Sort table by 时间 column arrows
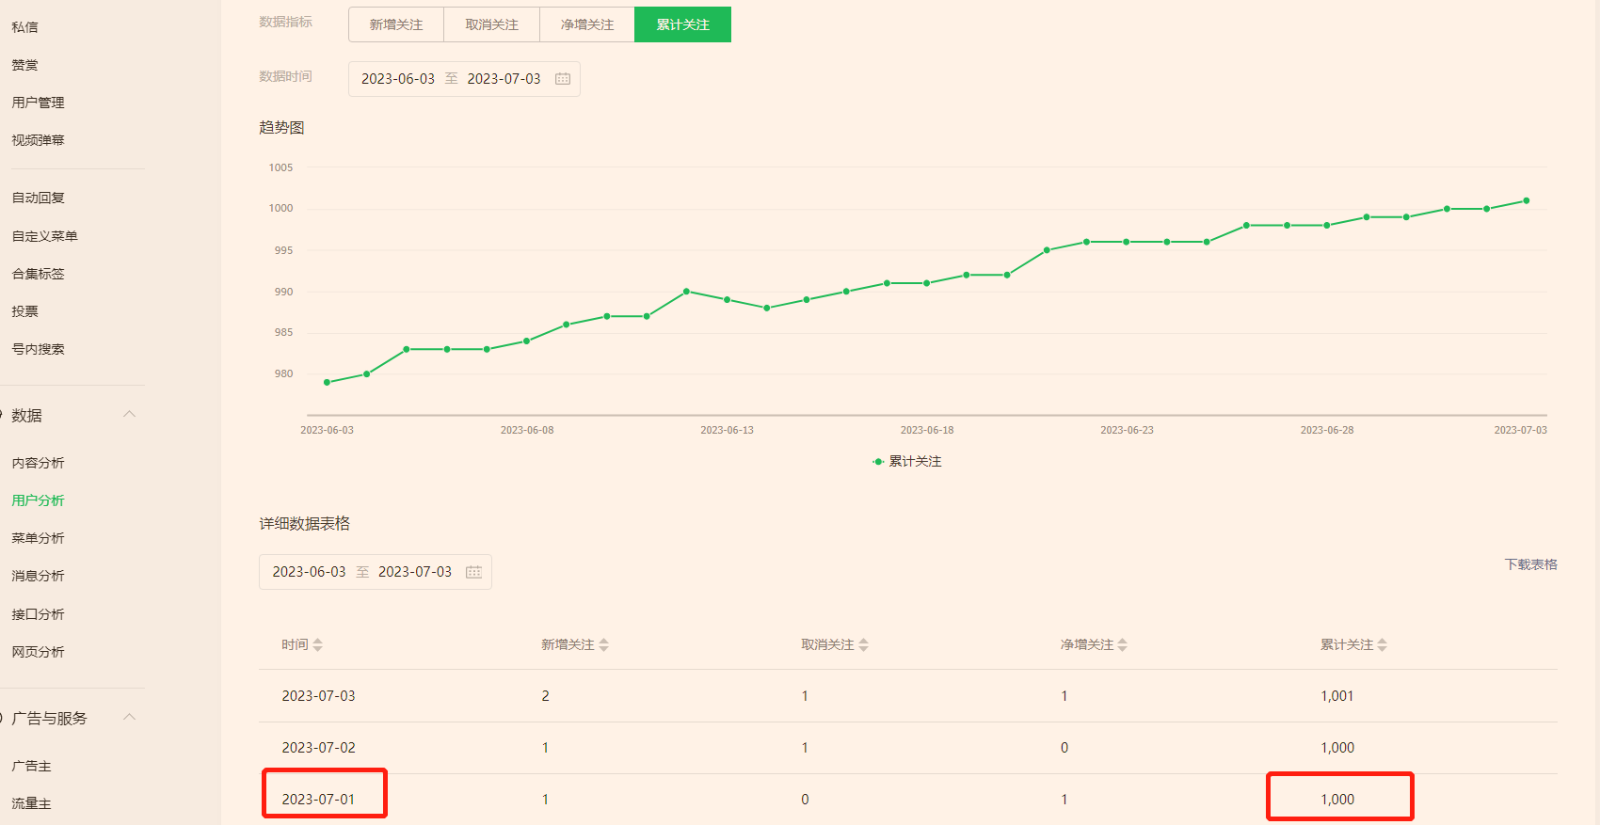This screenshot has width=1600, height=825. click(x=317, y=645)
